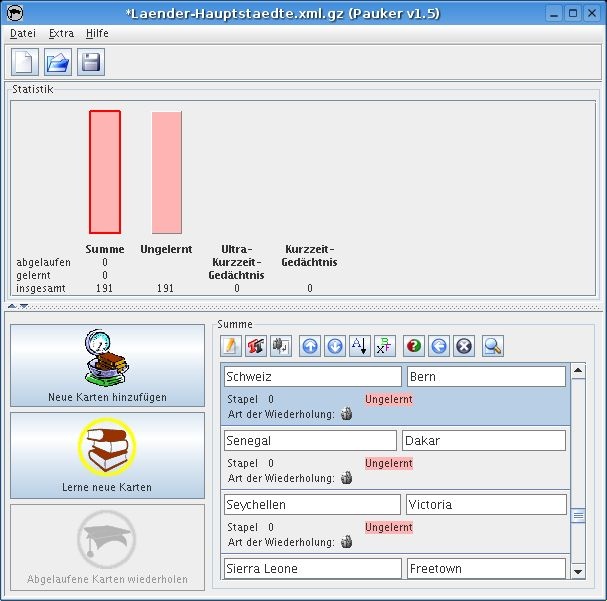The width and height of the screenshot is (607, 601).
Task: Open the Extra menu
Action: tap(61, 34)
